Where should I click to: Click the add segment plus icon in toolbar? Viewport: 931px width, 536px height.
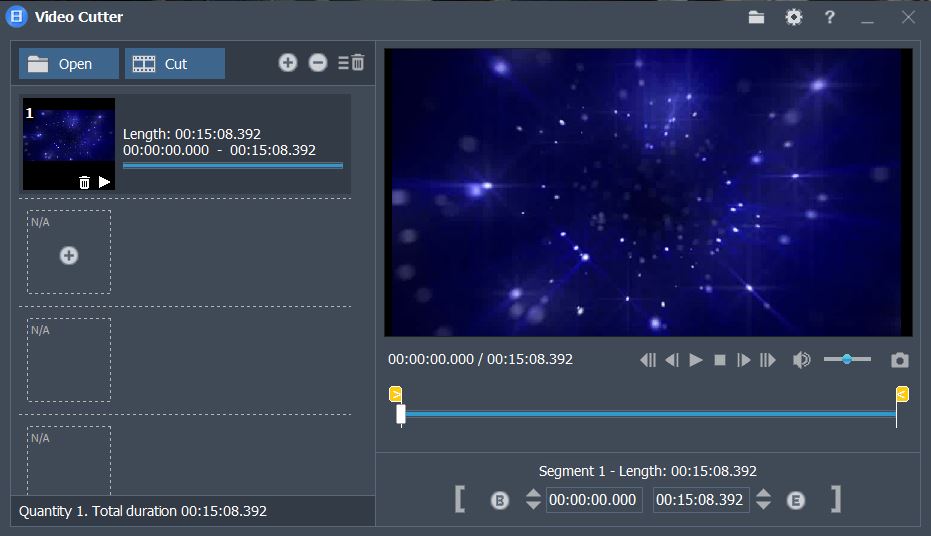pos(288,63)
